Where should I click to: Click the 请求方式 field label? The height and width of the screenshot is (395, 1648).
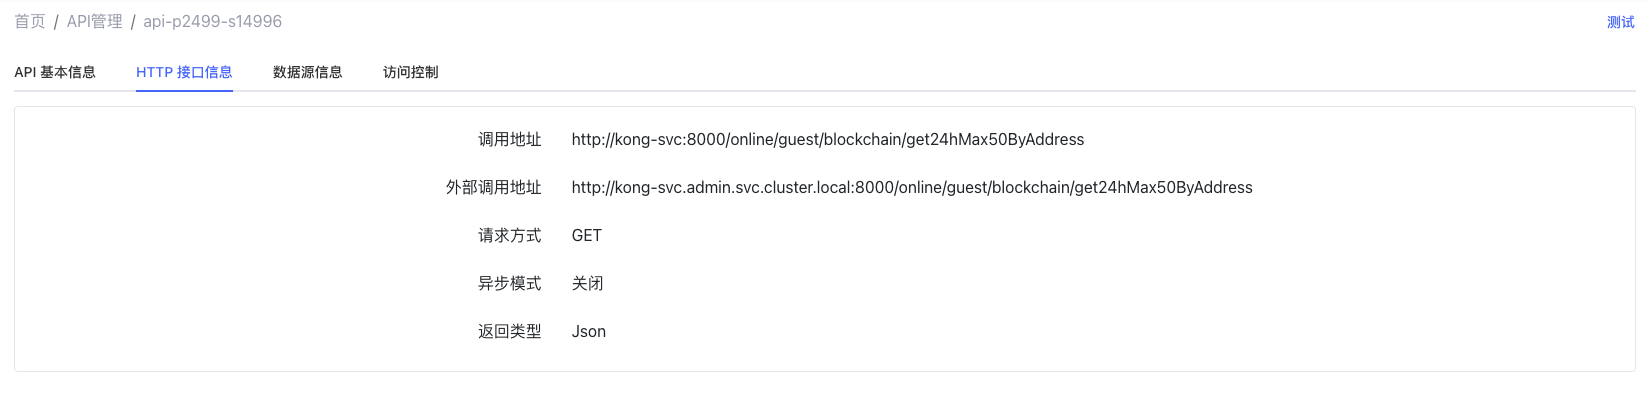pyautogui.click(x=510, y=235)
